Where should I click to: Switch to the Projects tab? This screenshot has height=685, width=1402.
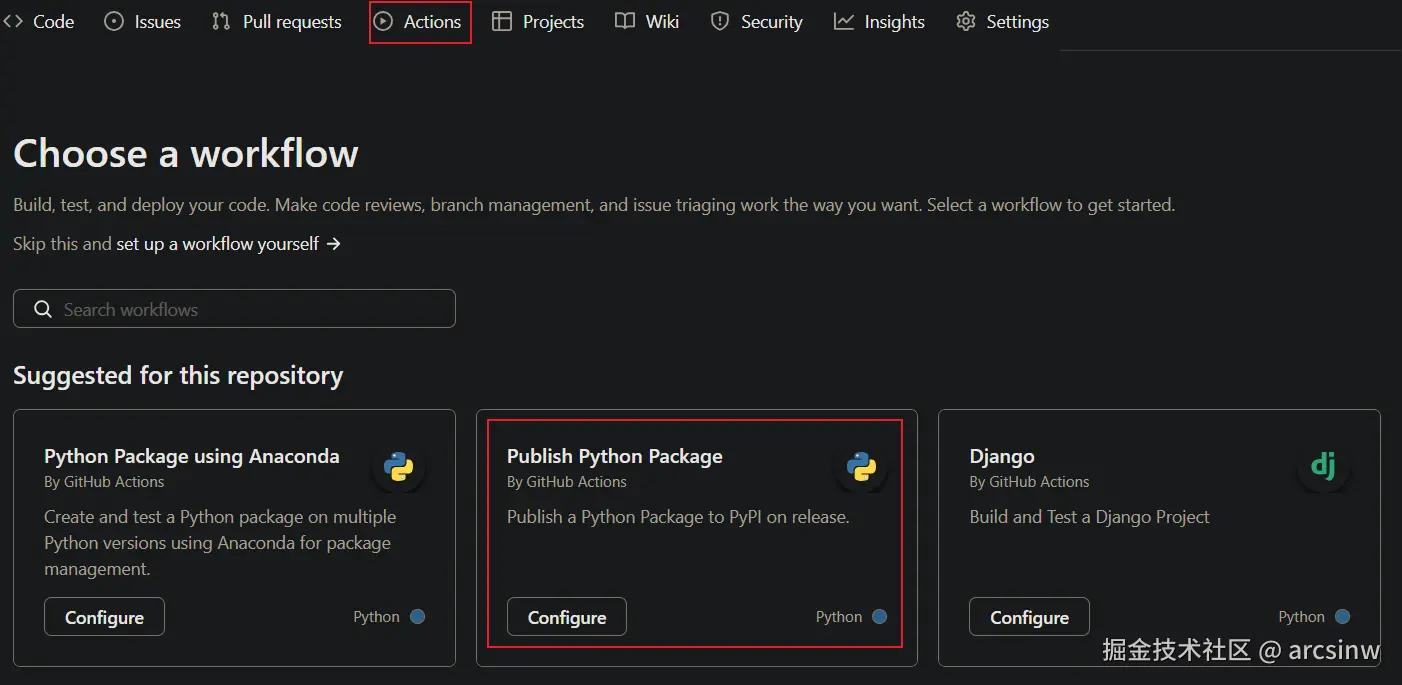click(x=538, y=21)
